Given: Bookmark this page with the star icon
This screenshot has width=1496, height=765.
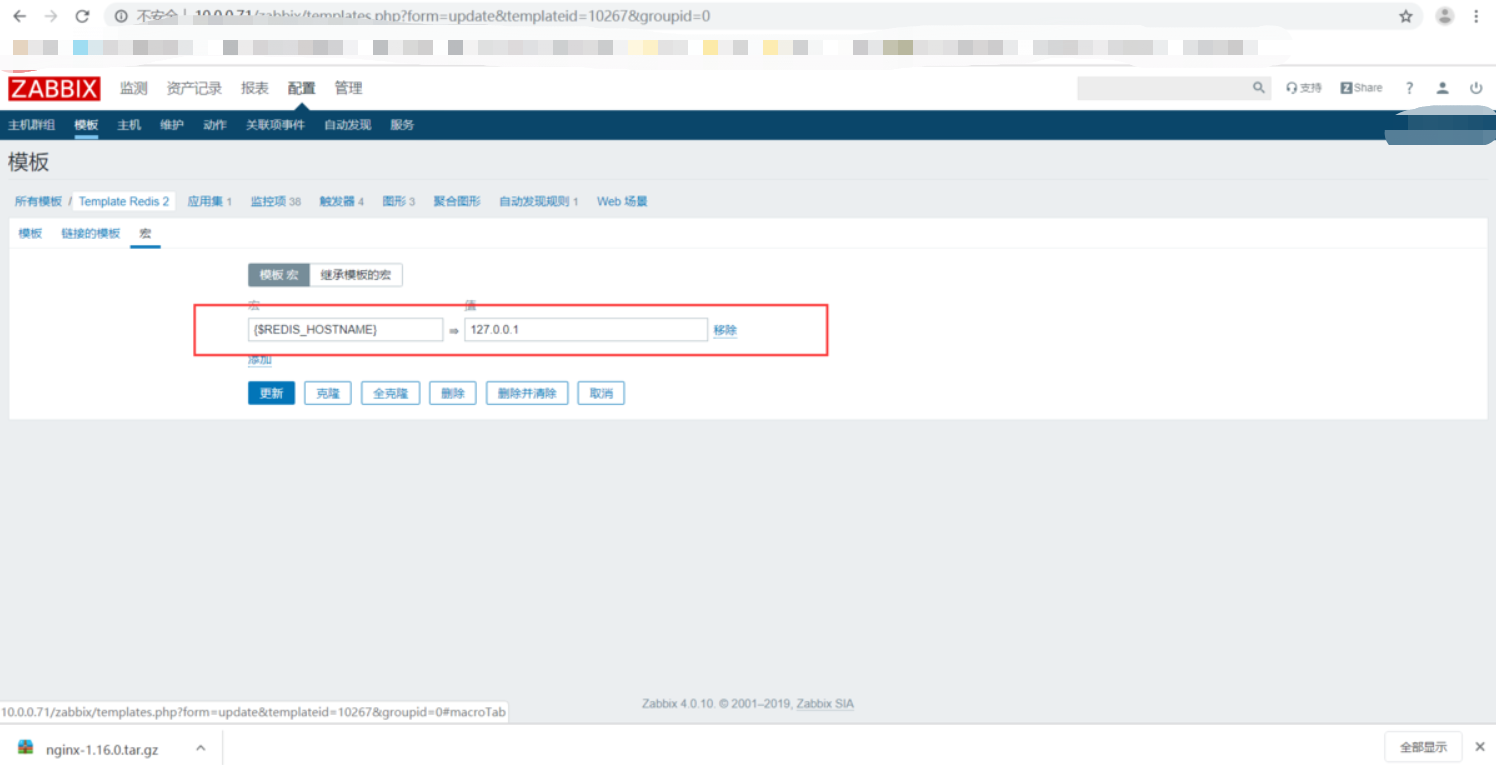Looking at the screenshot, I should [1405, 17].
